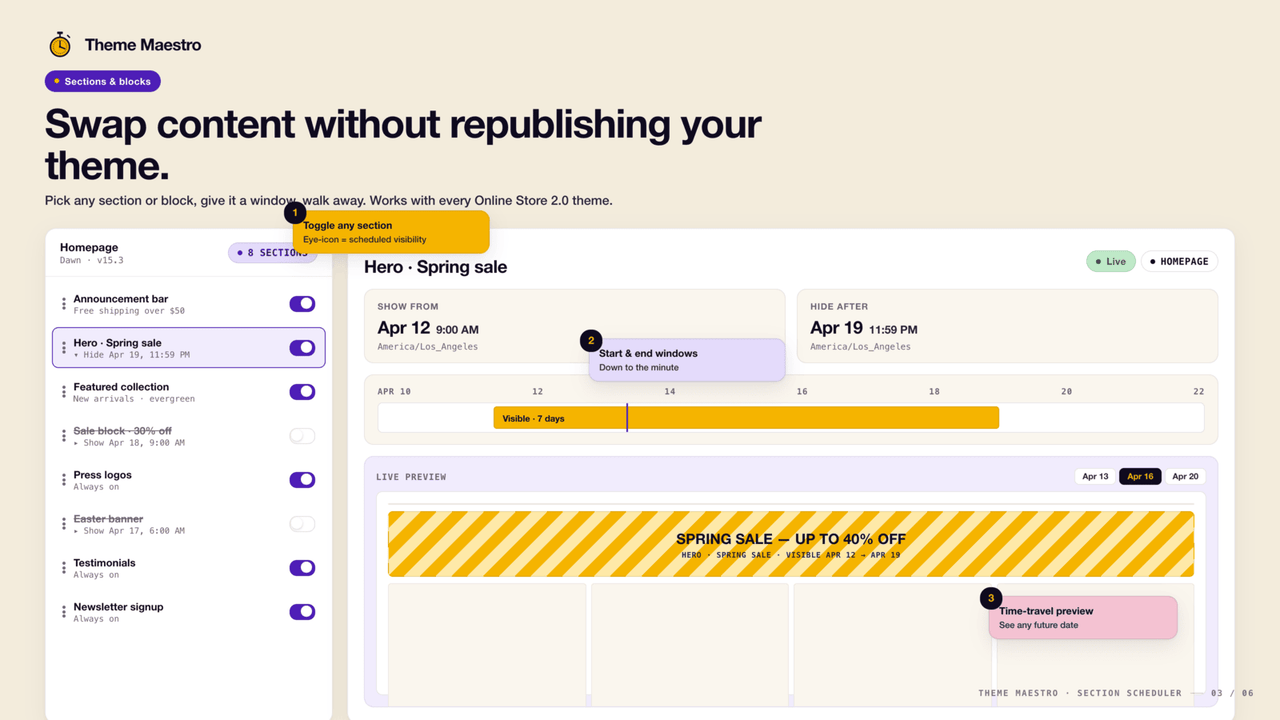This screenshot has height=720, width=1280.
Task: Enable the Sale block 30% off toggle
Action: pos(302,436)
